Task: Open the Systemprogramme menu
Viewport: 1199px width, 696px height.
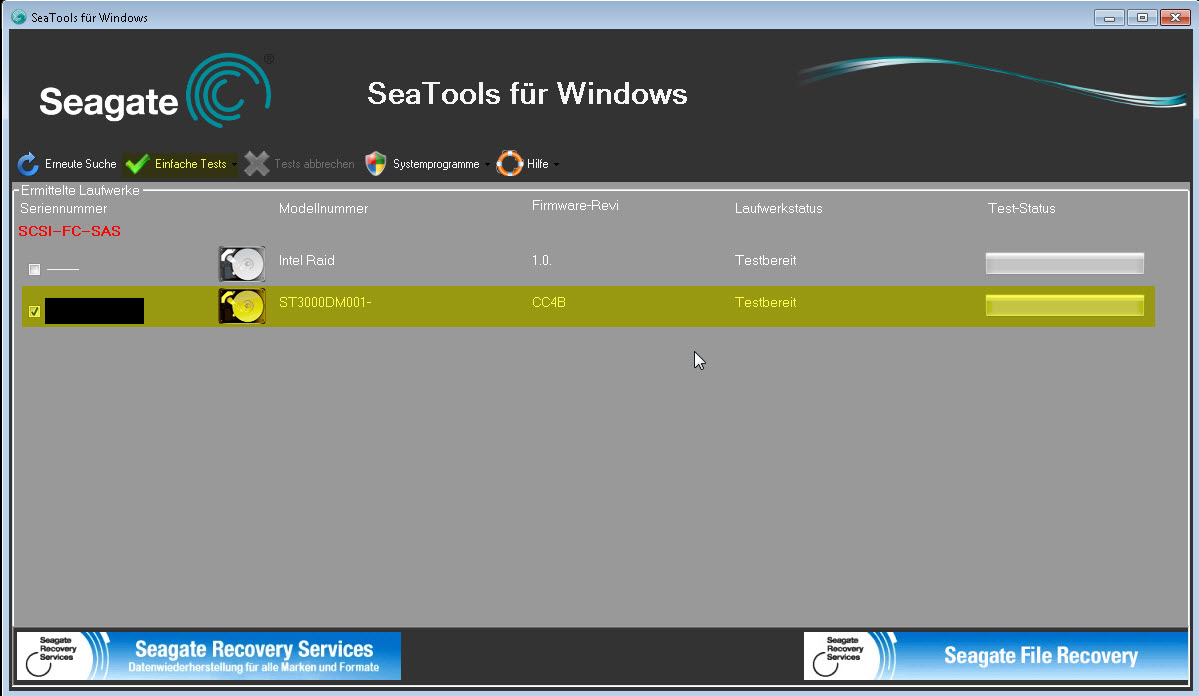Action: (x=436, y=164)
